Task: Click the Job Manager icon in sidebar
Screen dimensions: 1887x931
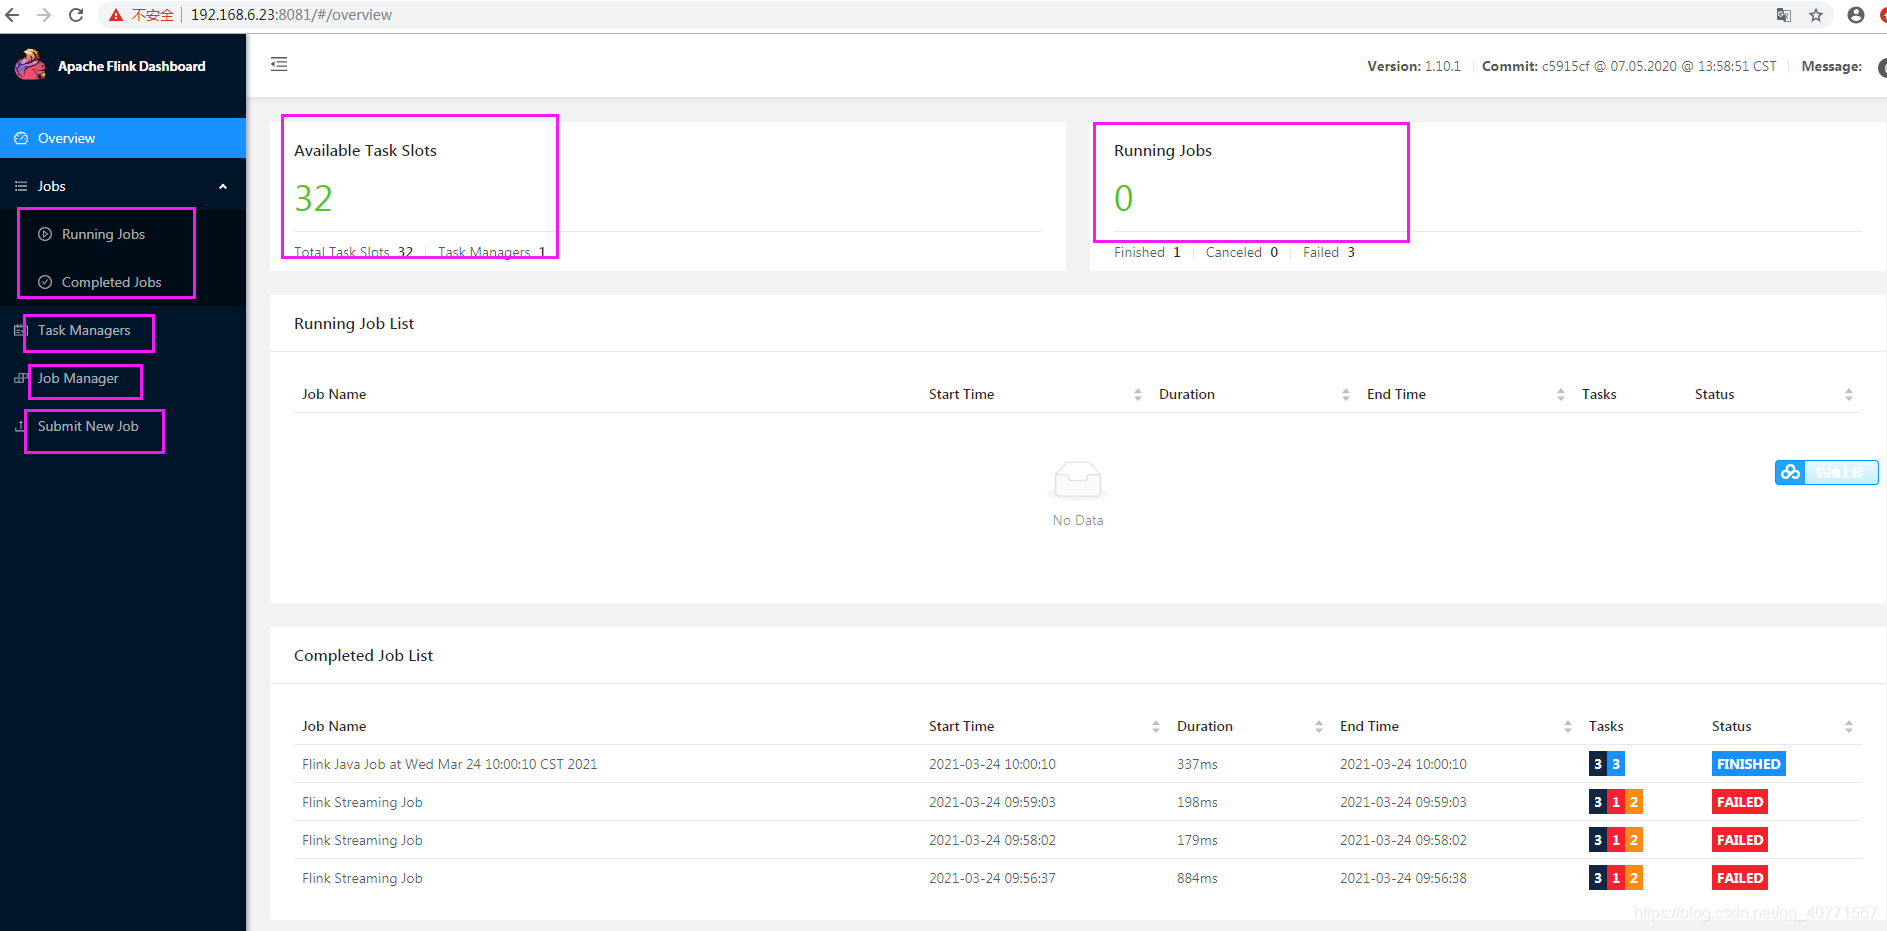Action: click(x=20, y=378)
